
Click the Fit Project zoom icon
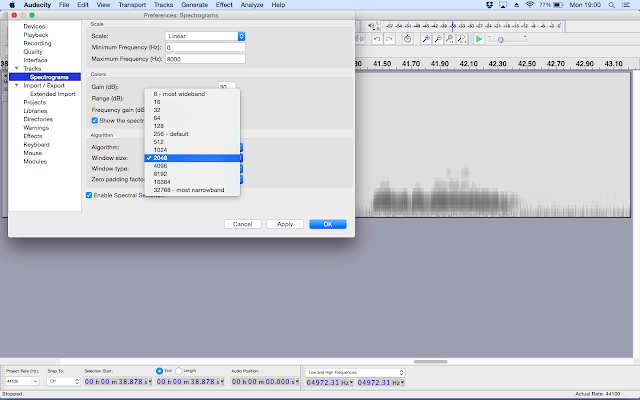pyautogui.click(x=462, y=39)
